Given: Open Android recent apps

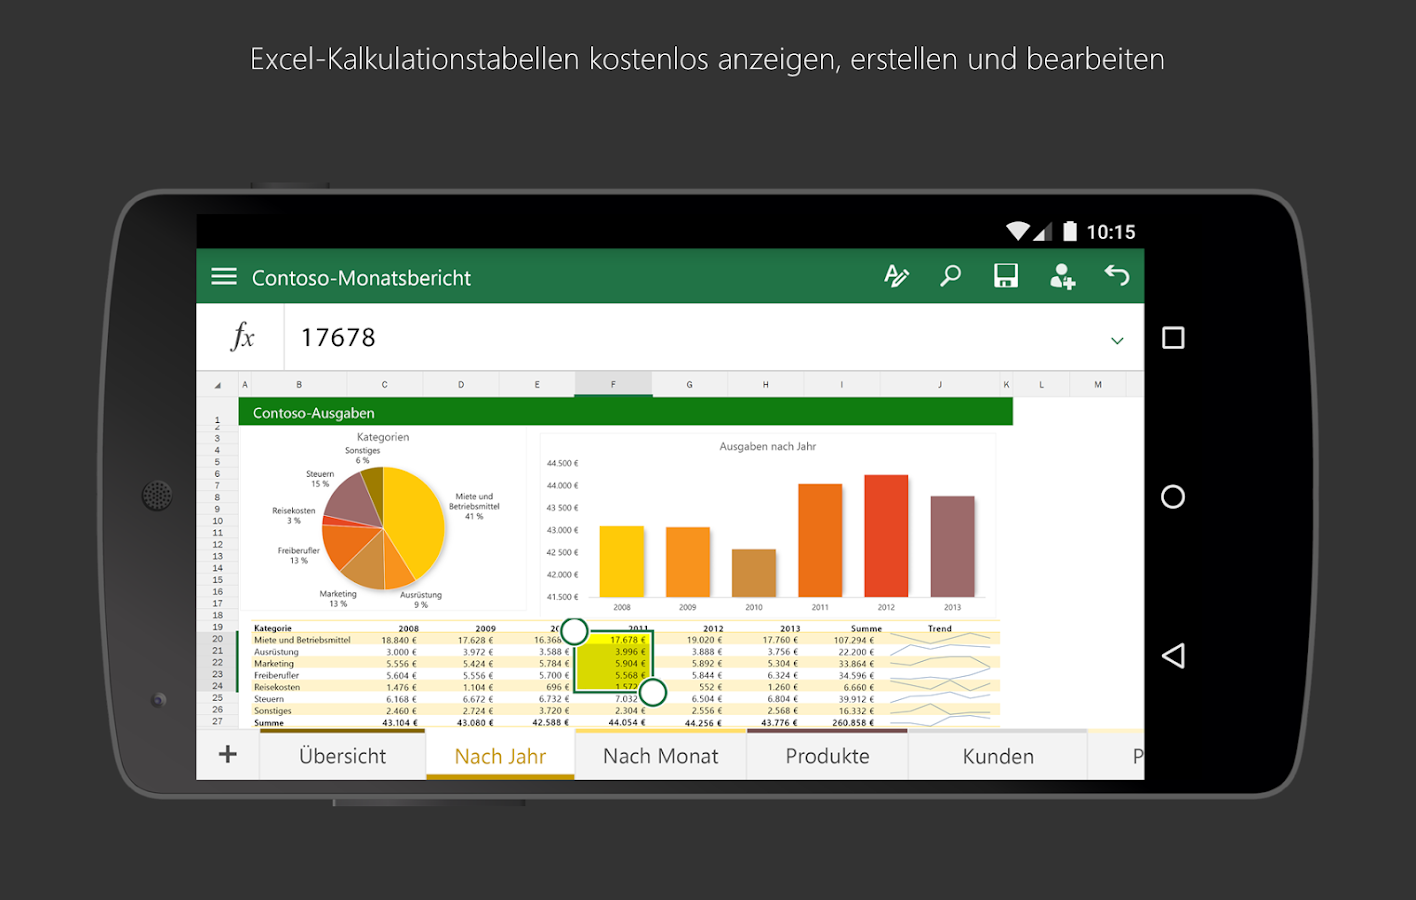Looking at the screenshot, I should coord(1172,338).
